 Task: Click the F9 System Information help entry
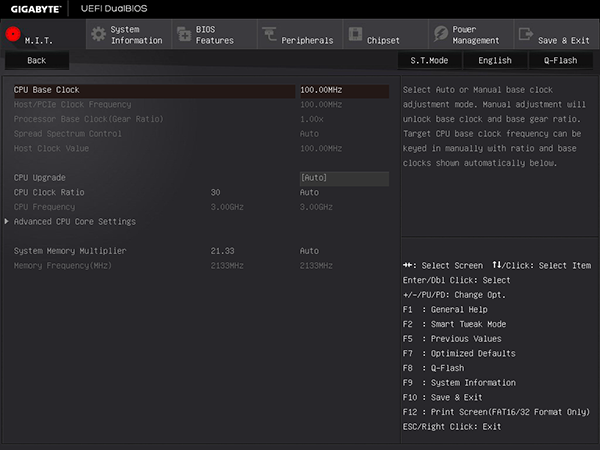(x=459, y=383)
